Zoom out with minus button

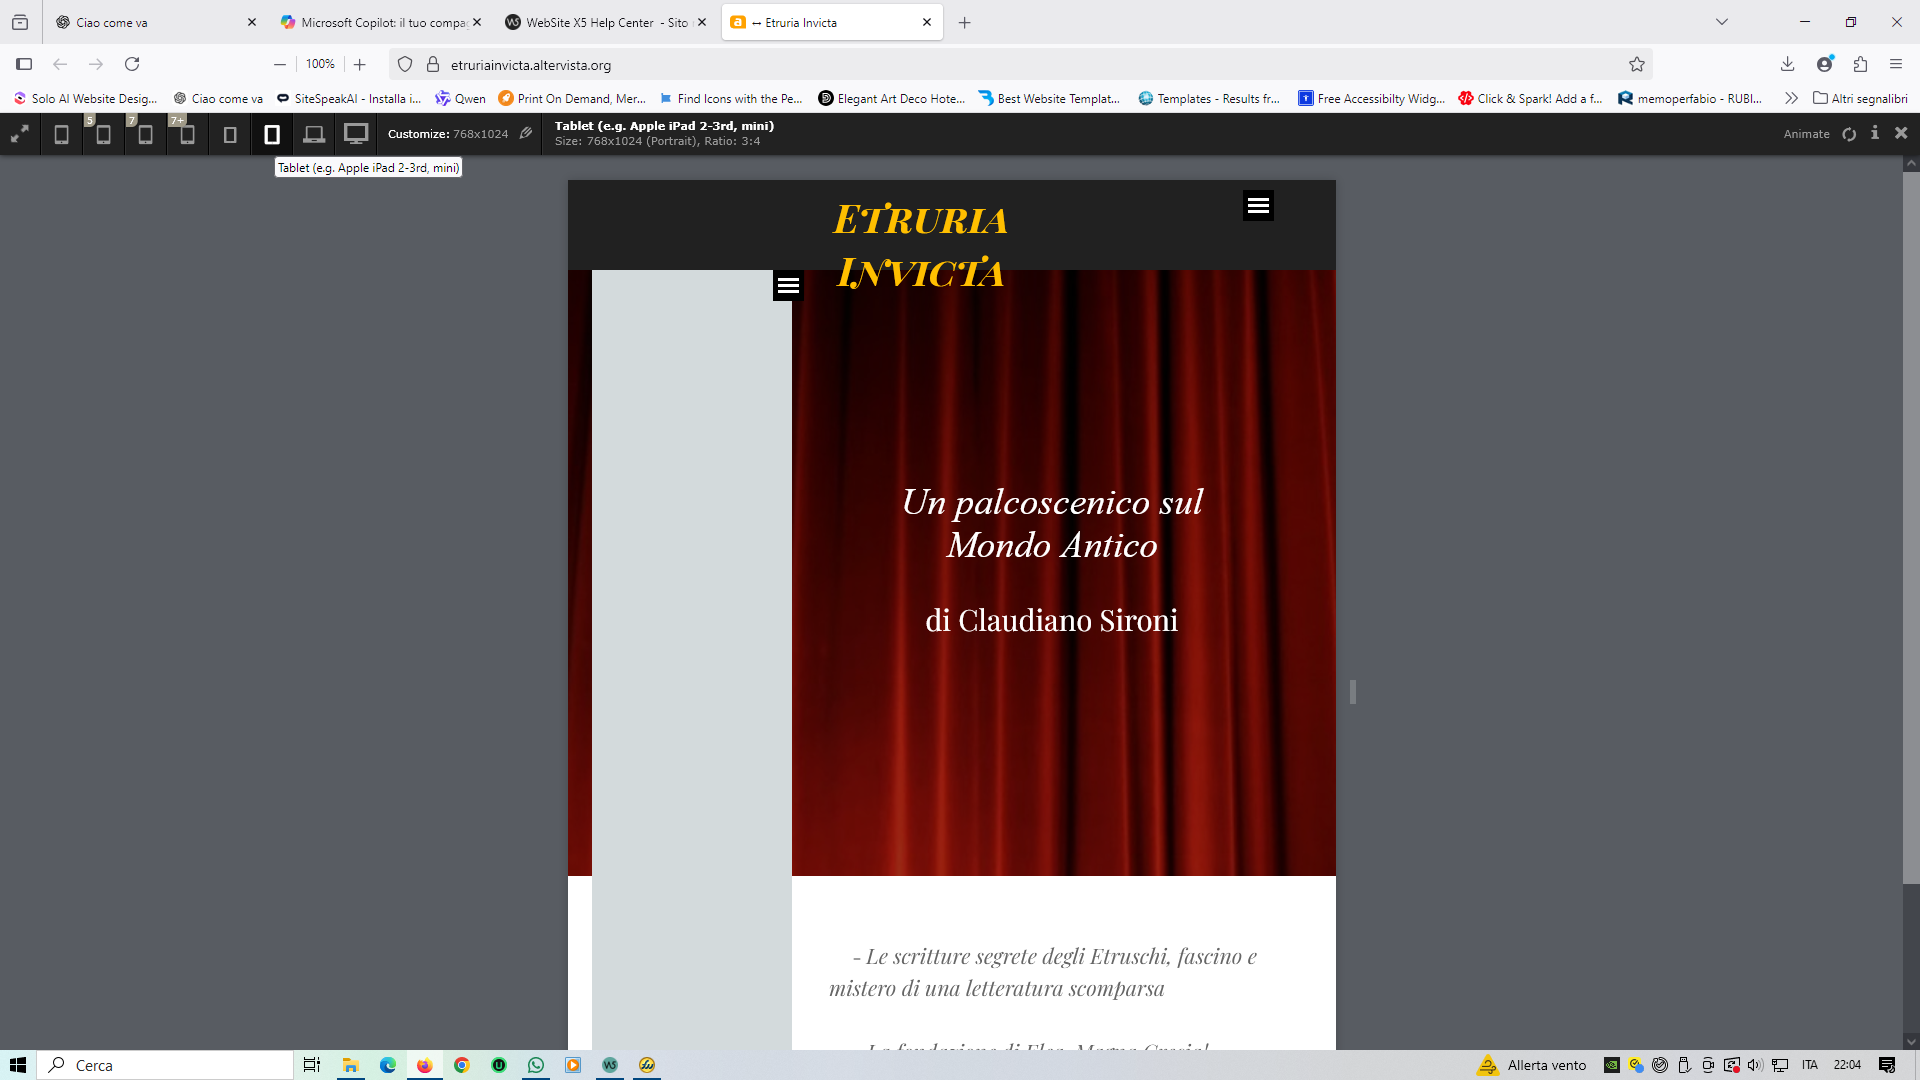point(280,64)
